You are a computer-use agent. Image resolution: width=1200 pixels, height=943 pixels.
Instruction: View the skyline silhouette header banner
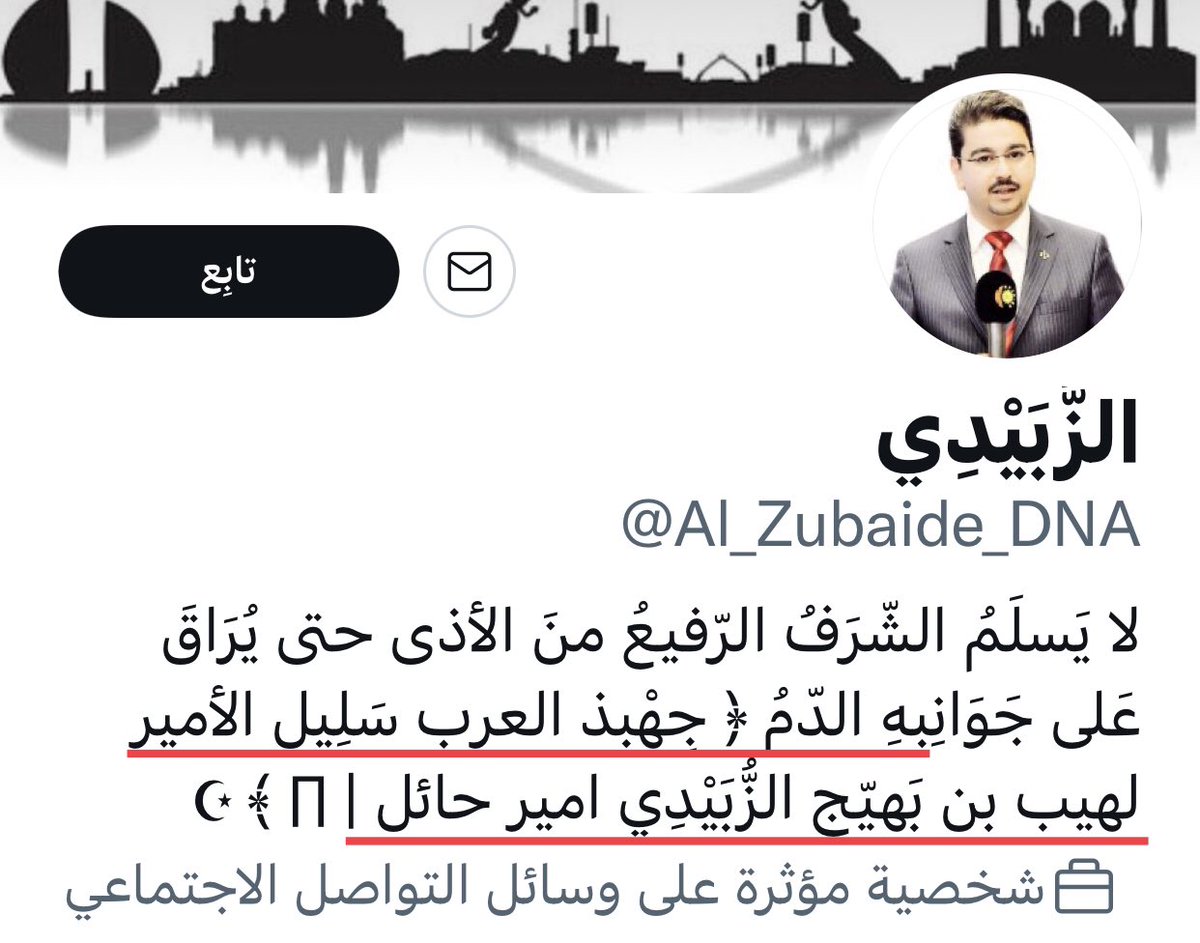tap(600, 95)
